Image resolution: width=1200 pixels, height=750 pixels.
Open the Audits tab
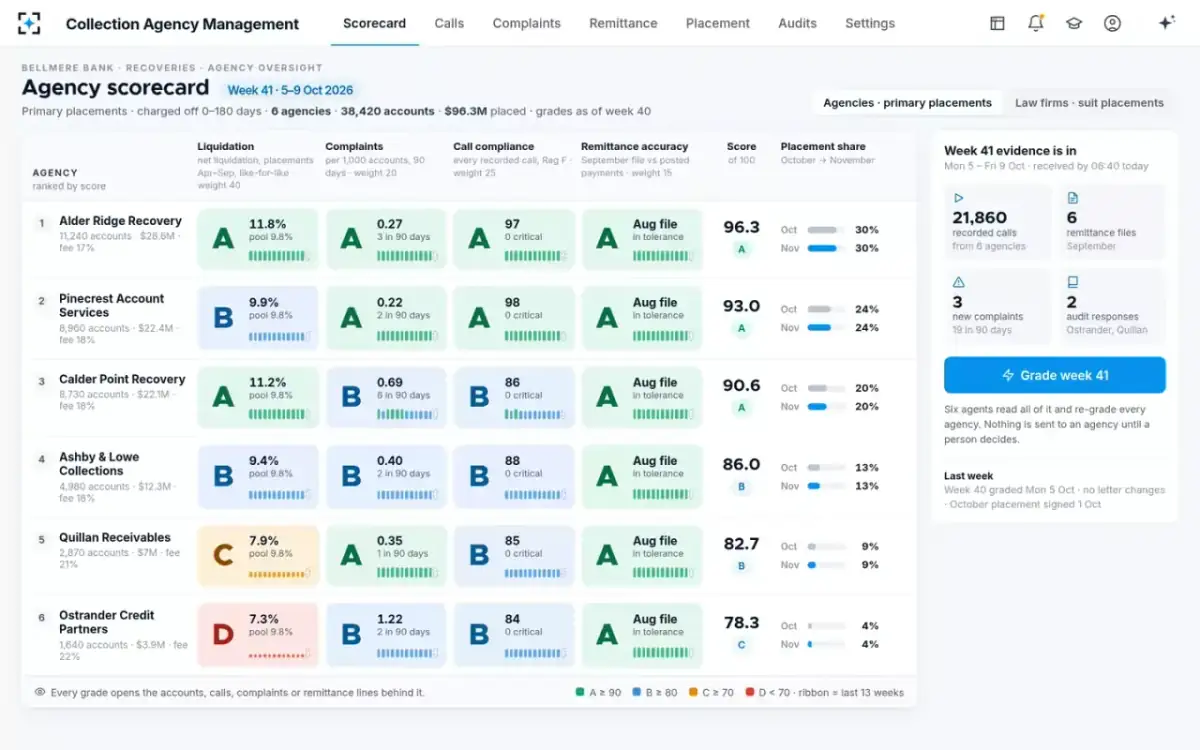pos(797,23)
